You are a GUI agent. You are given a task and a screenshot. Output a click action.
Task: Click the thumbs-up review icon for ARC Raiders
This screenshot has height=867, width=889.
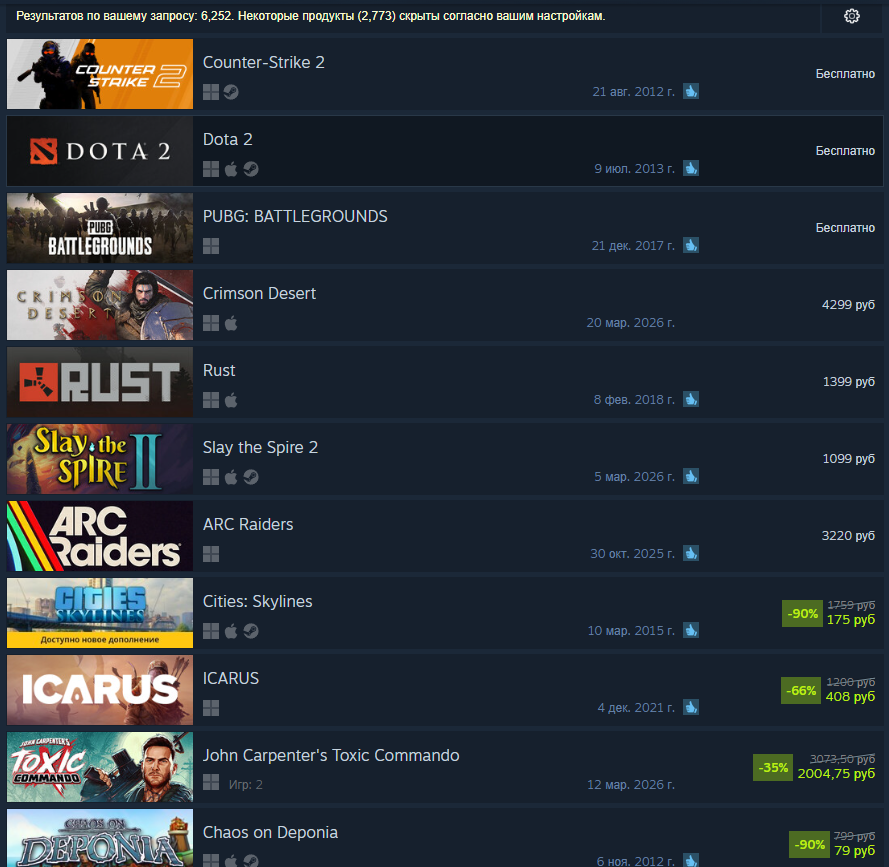tap(691, 553)
